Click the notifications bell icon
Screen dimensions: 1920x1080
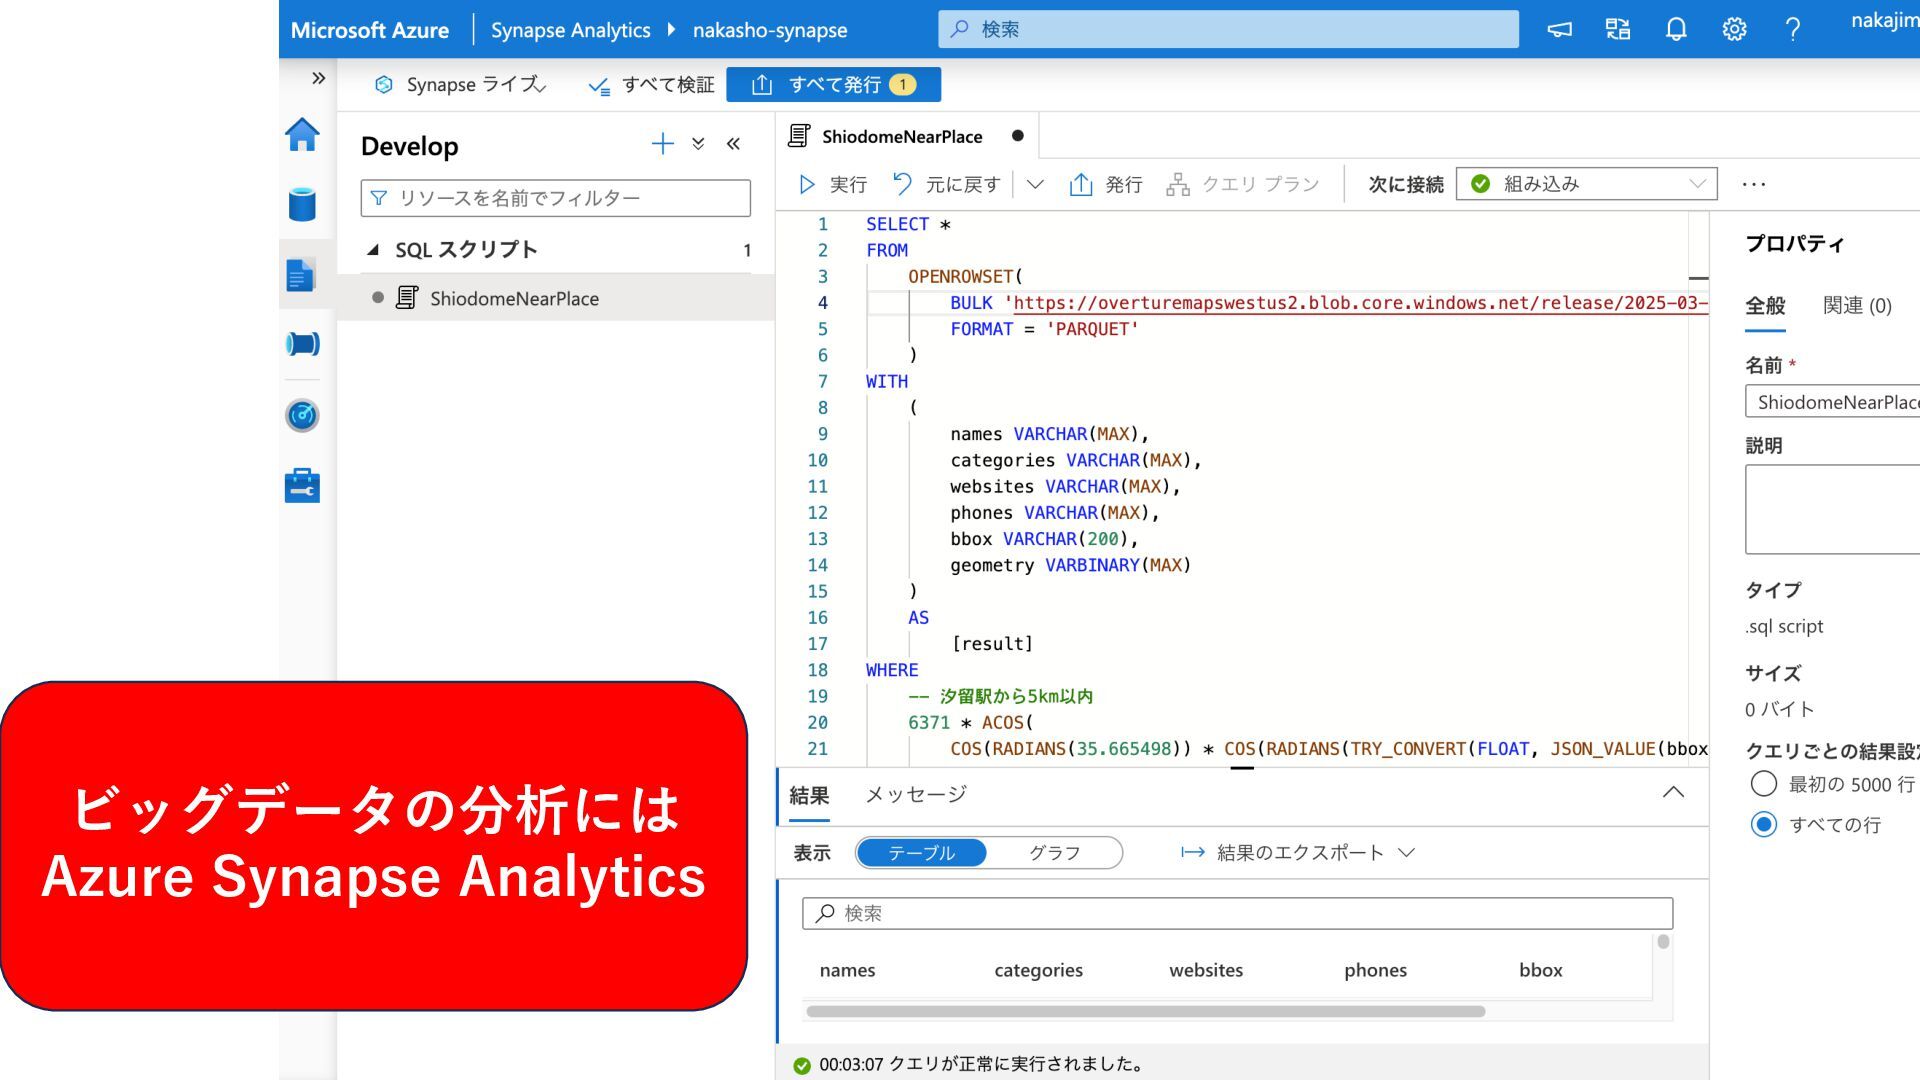1676,29
